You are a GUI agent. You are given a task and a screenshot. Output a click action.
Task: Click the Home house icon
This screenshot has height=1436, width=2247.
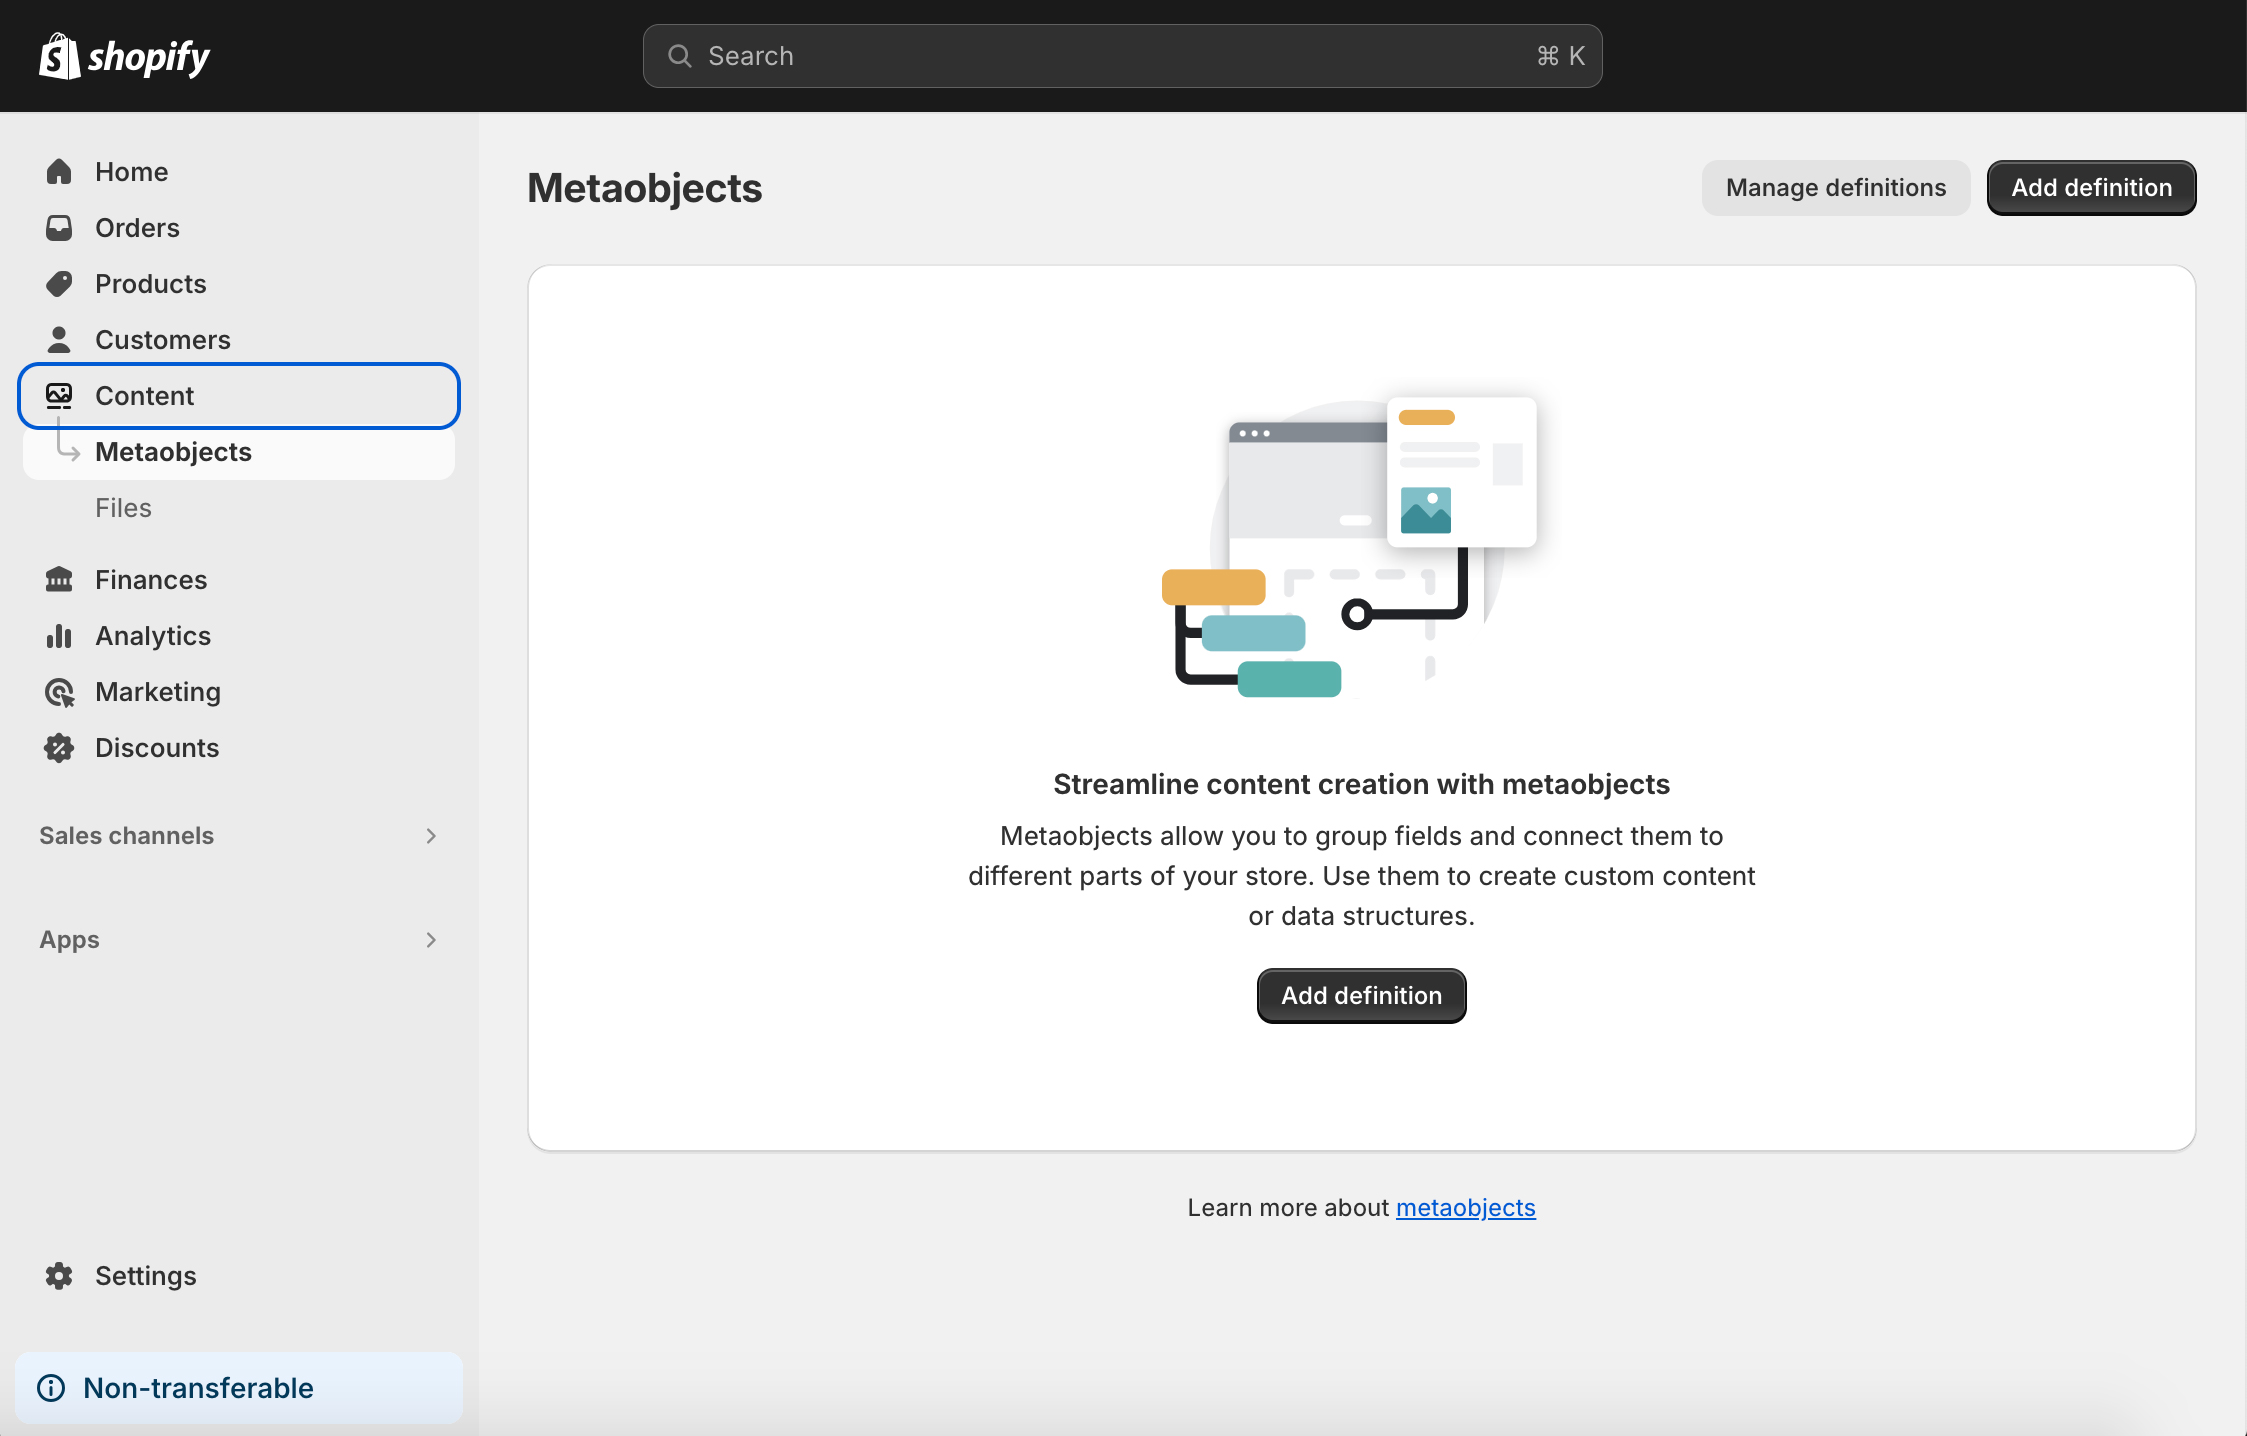[59, 172]
